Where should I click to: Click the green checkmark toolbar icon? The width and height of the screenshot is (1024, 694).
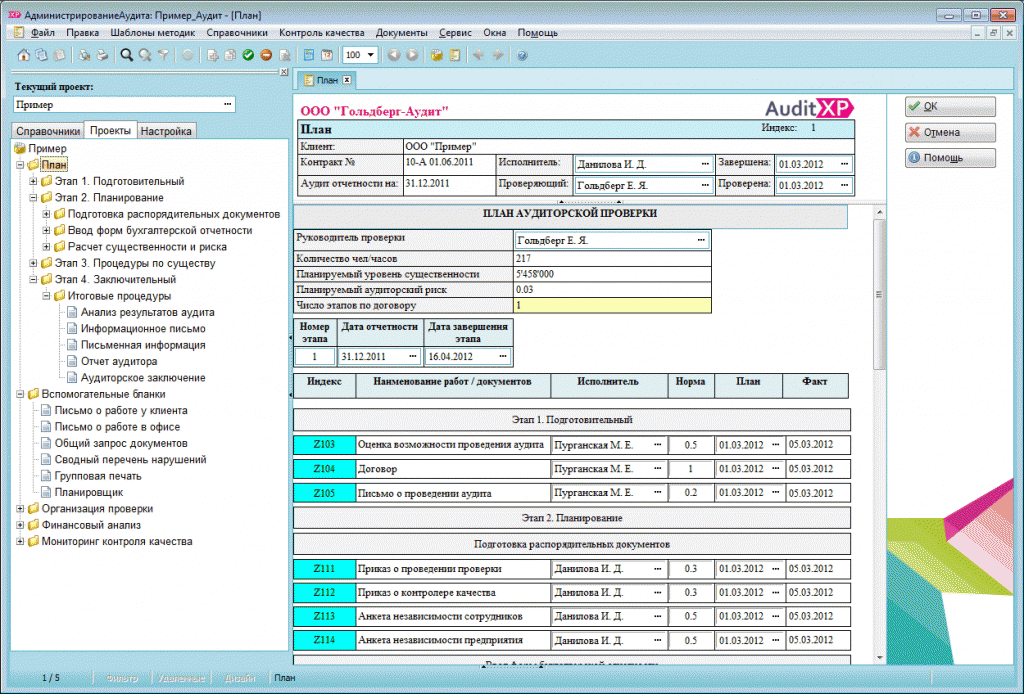pos(248,55)
